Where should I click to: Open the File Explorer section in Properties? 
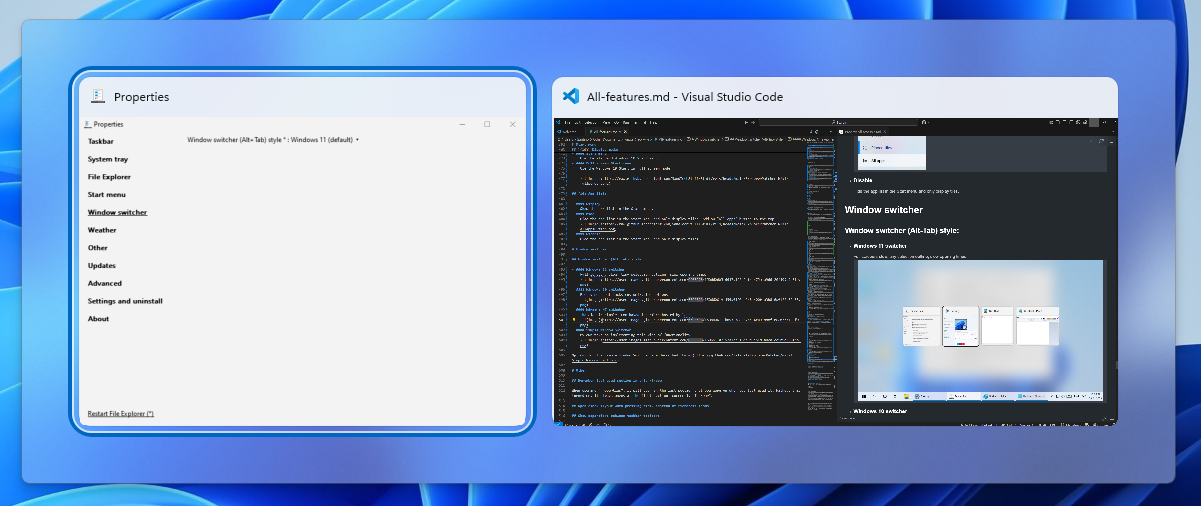[x=110, y=177]
